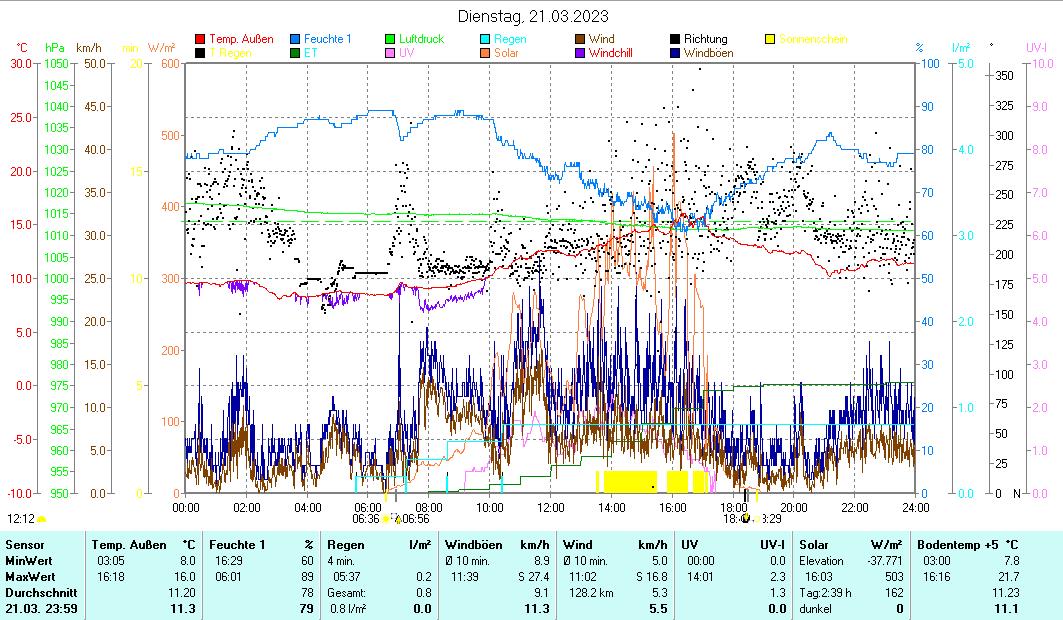Click the "Tag:2:39 h" sunshine duration
The image size is (1063, 620).
pyautogui.click(x=825, y=593)
